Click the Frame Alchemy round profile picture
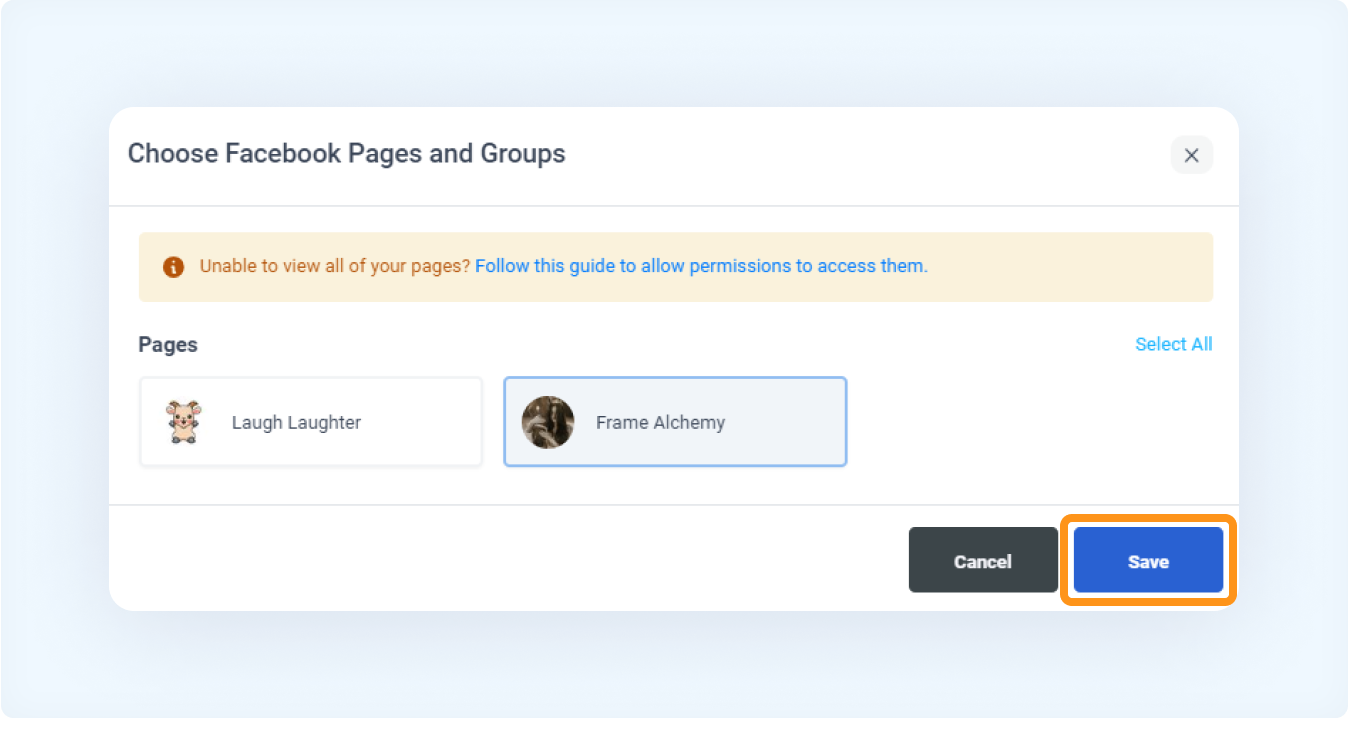 (548, 422)
